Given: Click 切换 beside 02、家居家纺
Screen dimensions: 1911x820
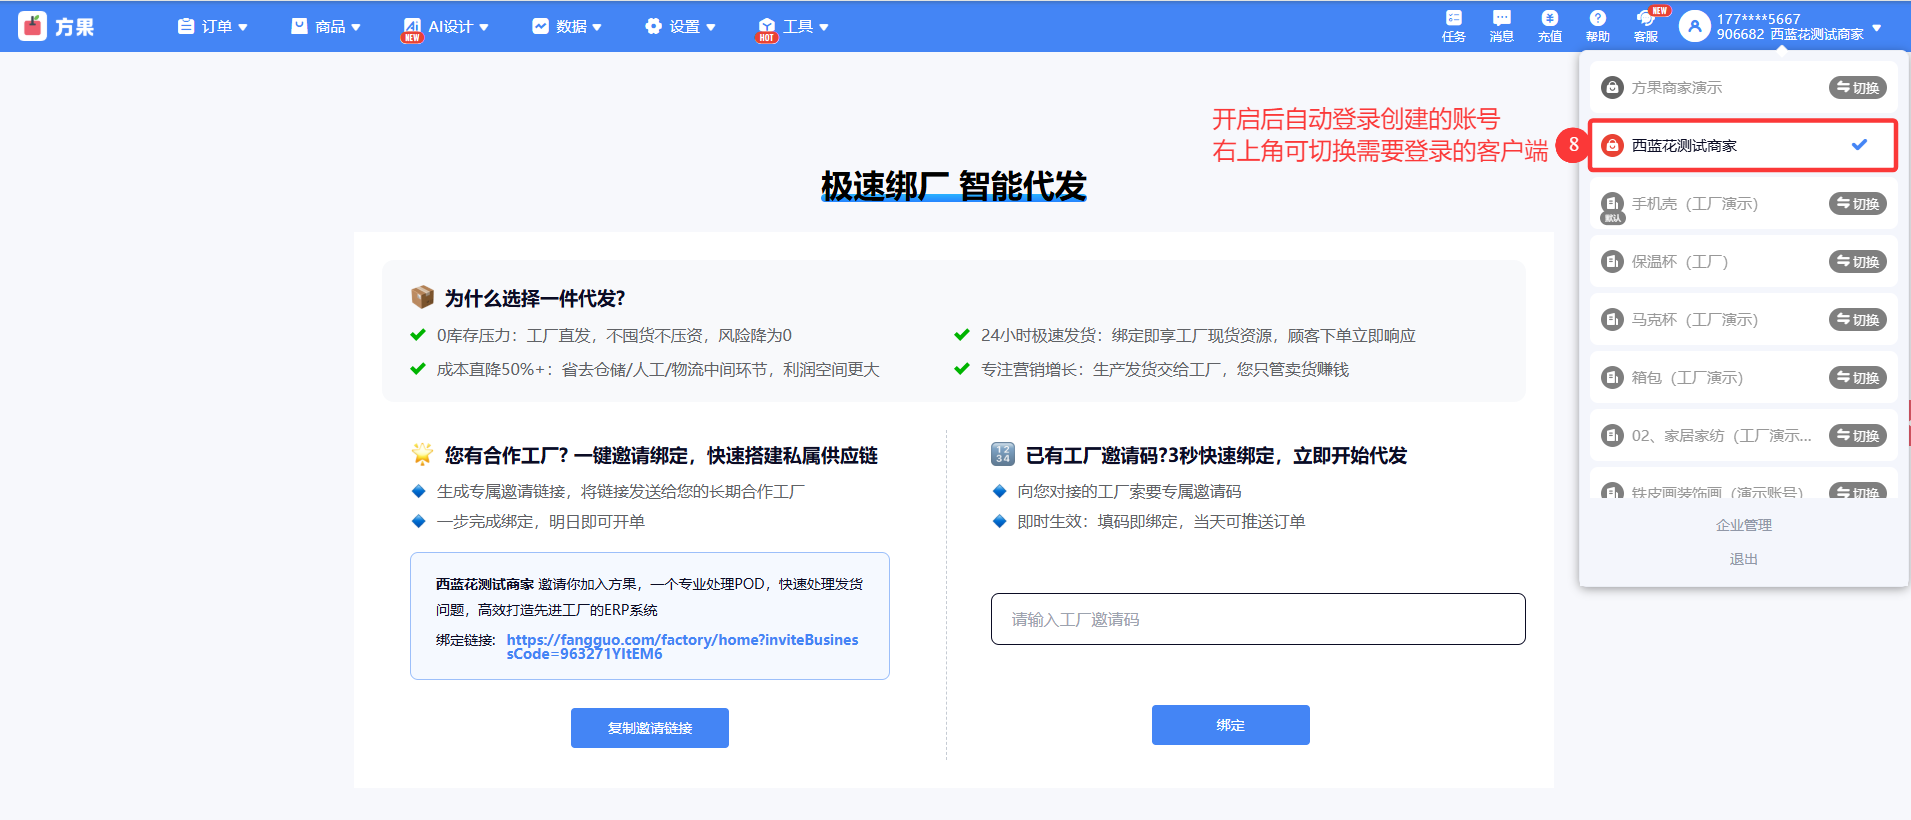Looking at the screenshot, I should coord(1857,436).
